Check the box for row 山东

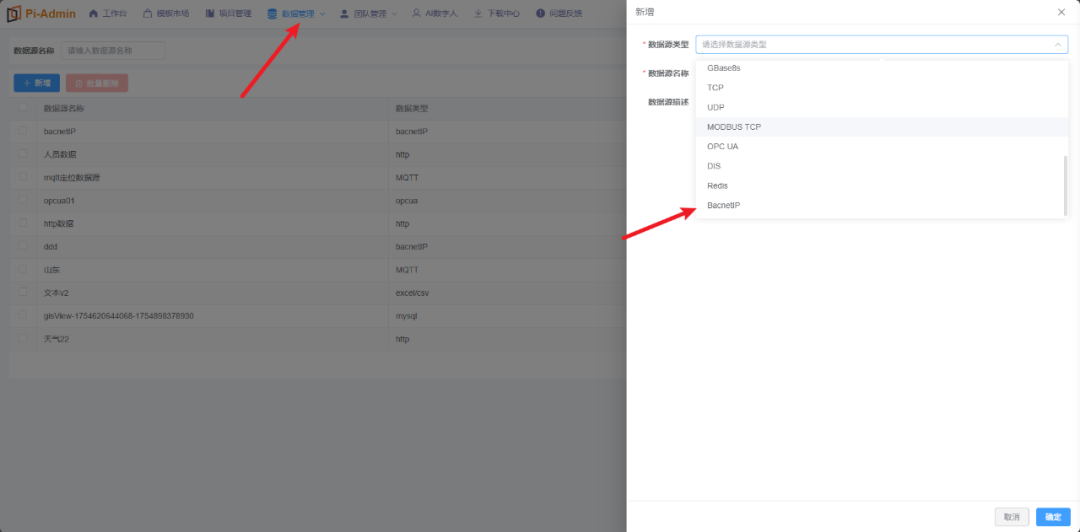pyautogui.click(x=23, y=269)
